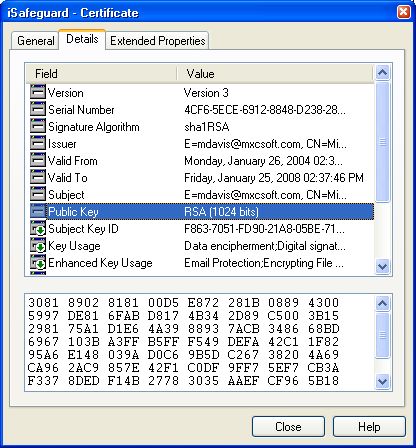Click the Key Usage extension icon
The width and height of the screenshot is (416, 448).
click(38, 246)
